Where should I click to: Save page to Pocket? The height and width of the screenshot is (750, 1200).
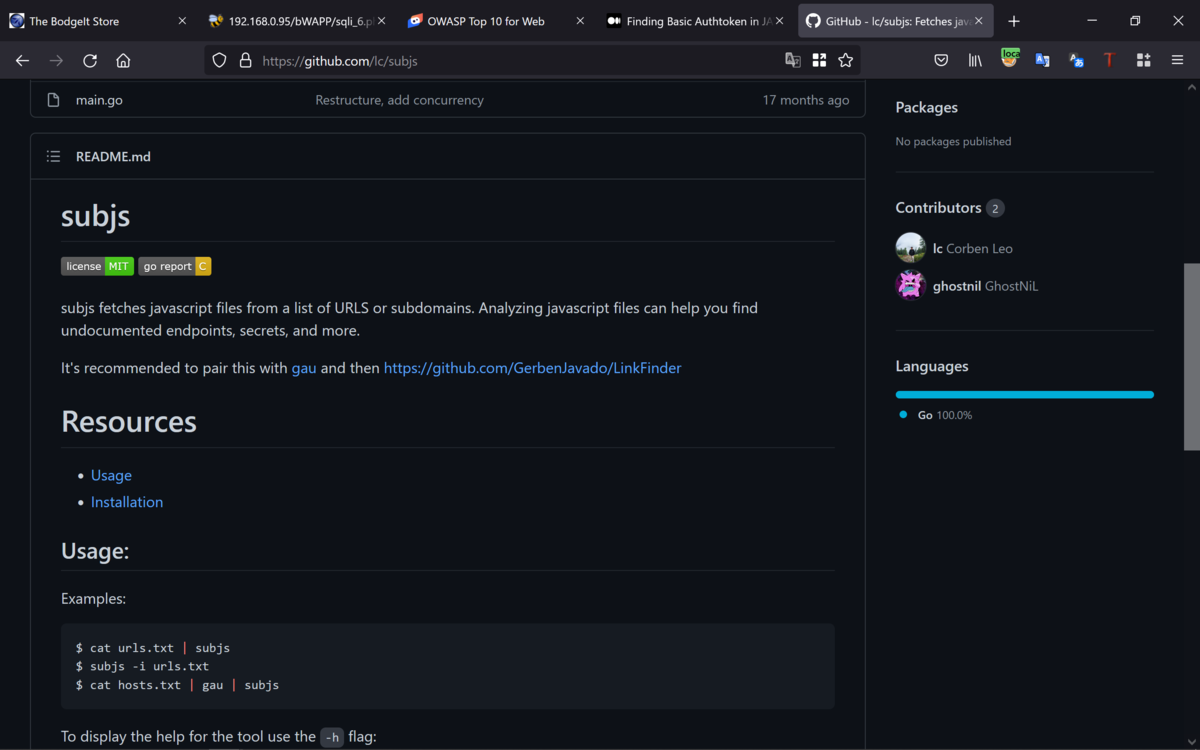[x=941, y=60]
